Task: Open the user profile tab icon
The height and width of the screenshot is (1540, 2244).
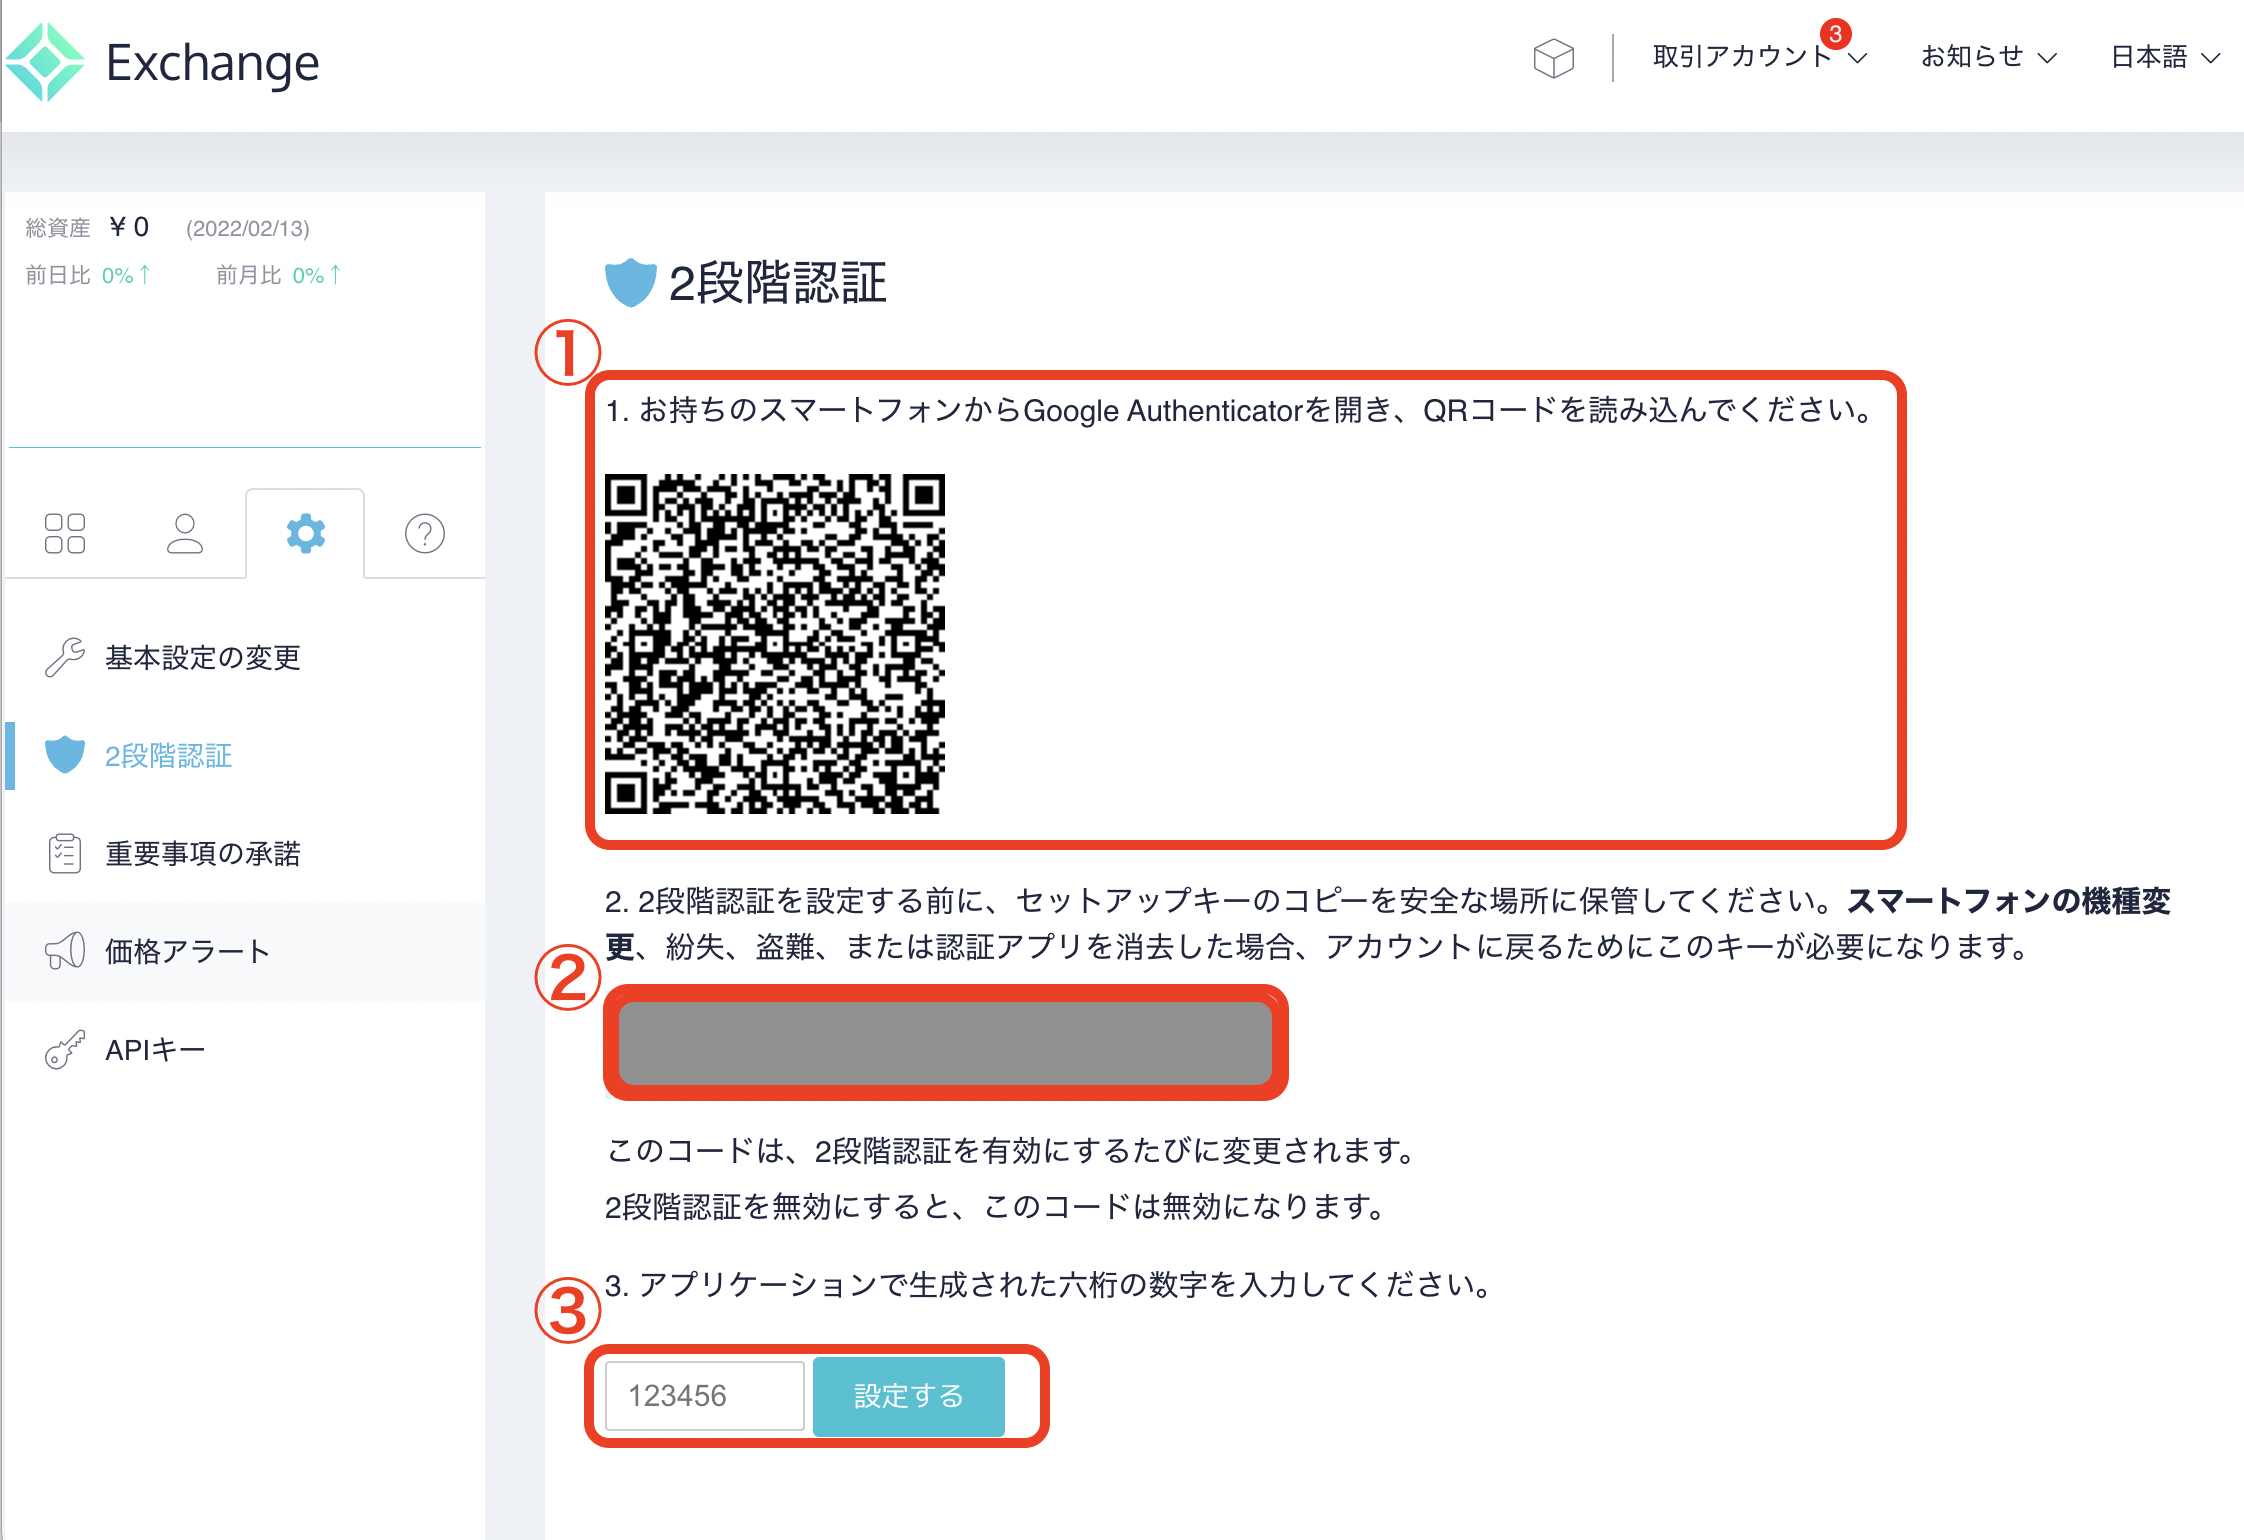Action: coord(185,533)
